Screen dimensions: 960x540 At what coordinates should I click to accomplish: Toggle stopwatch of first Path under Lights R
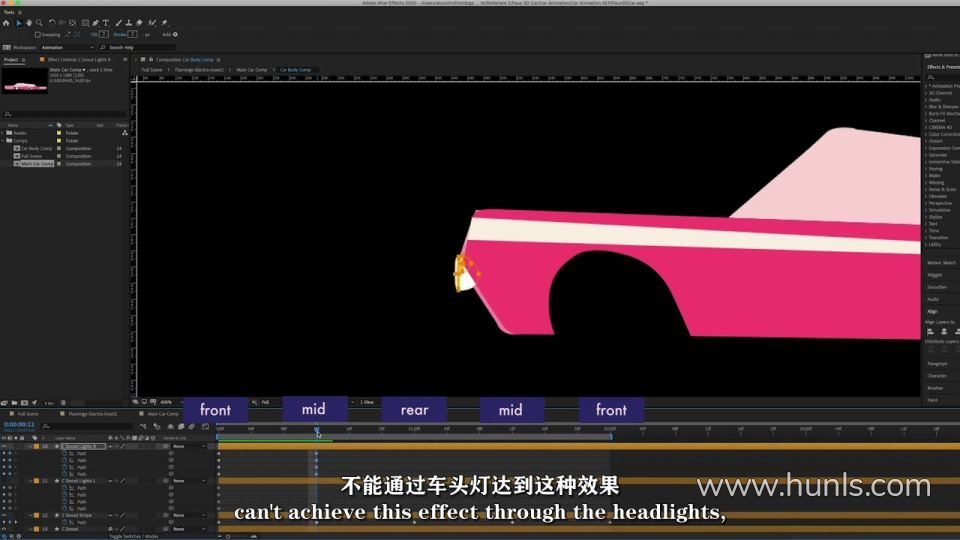(x=64, y=454)
